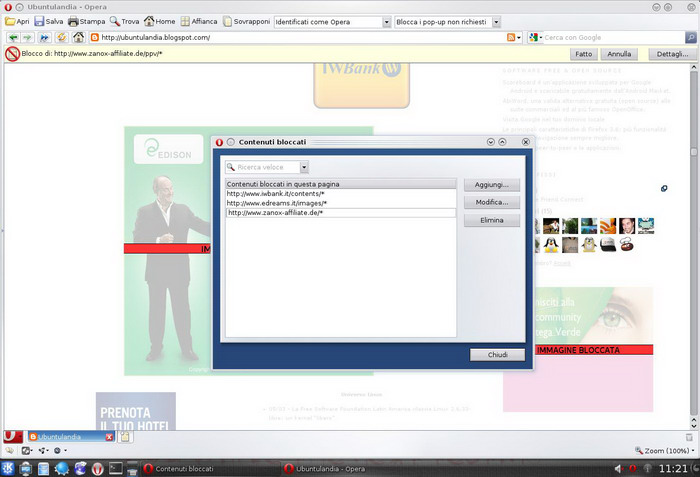Click the Stampa (print) toolbar icon

click(x=85, y=21)
